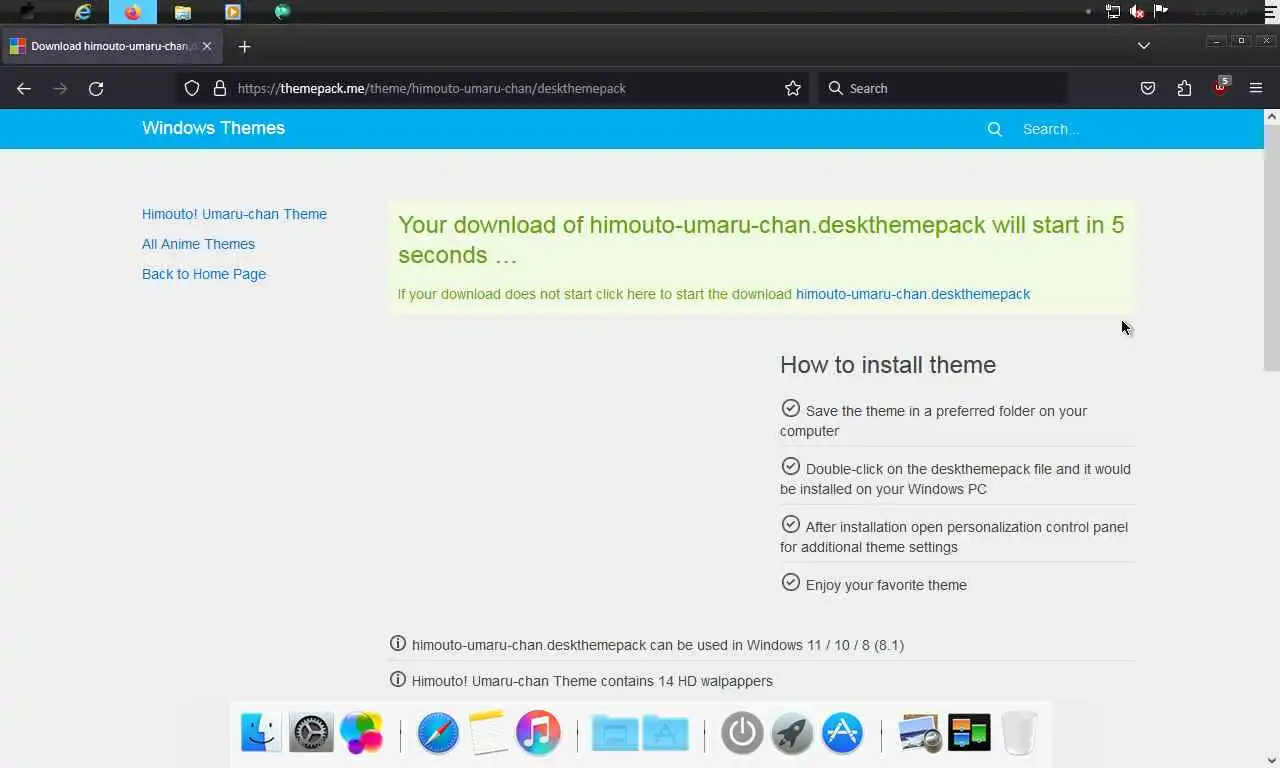The width and height of the screenshot is (1280, 768).
Task: Launch iTunes music icon in dock
Action: (538, 733)
